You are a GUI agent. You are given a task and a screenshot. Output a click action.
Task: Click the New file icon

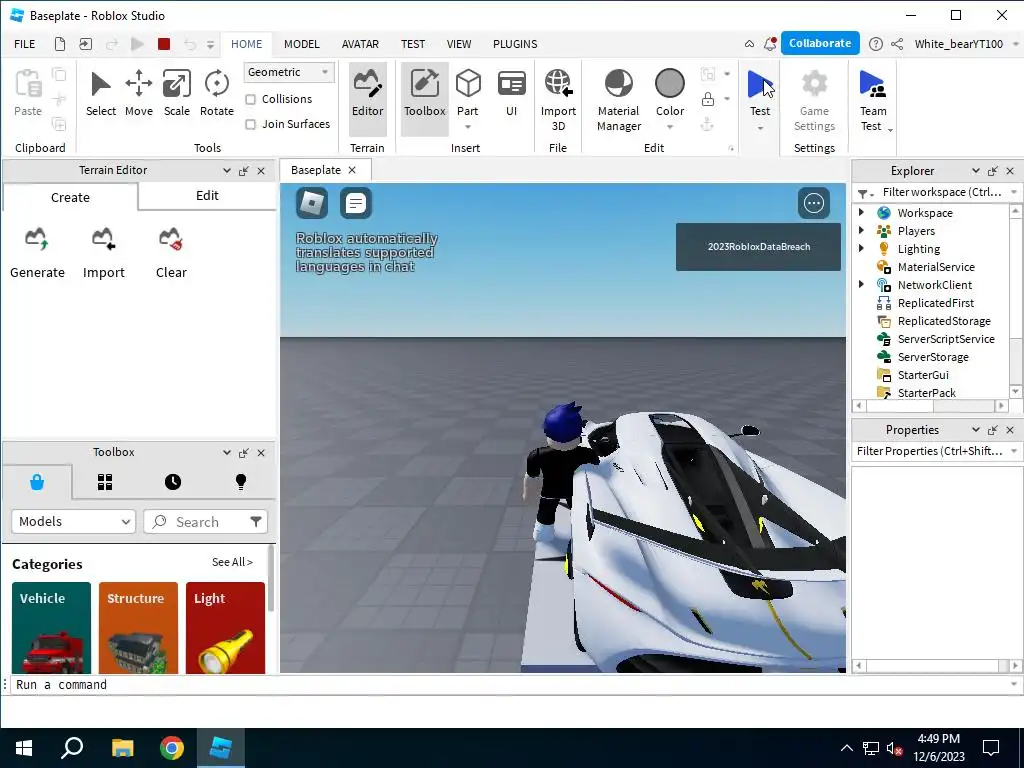[59, 44]
